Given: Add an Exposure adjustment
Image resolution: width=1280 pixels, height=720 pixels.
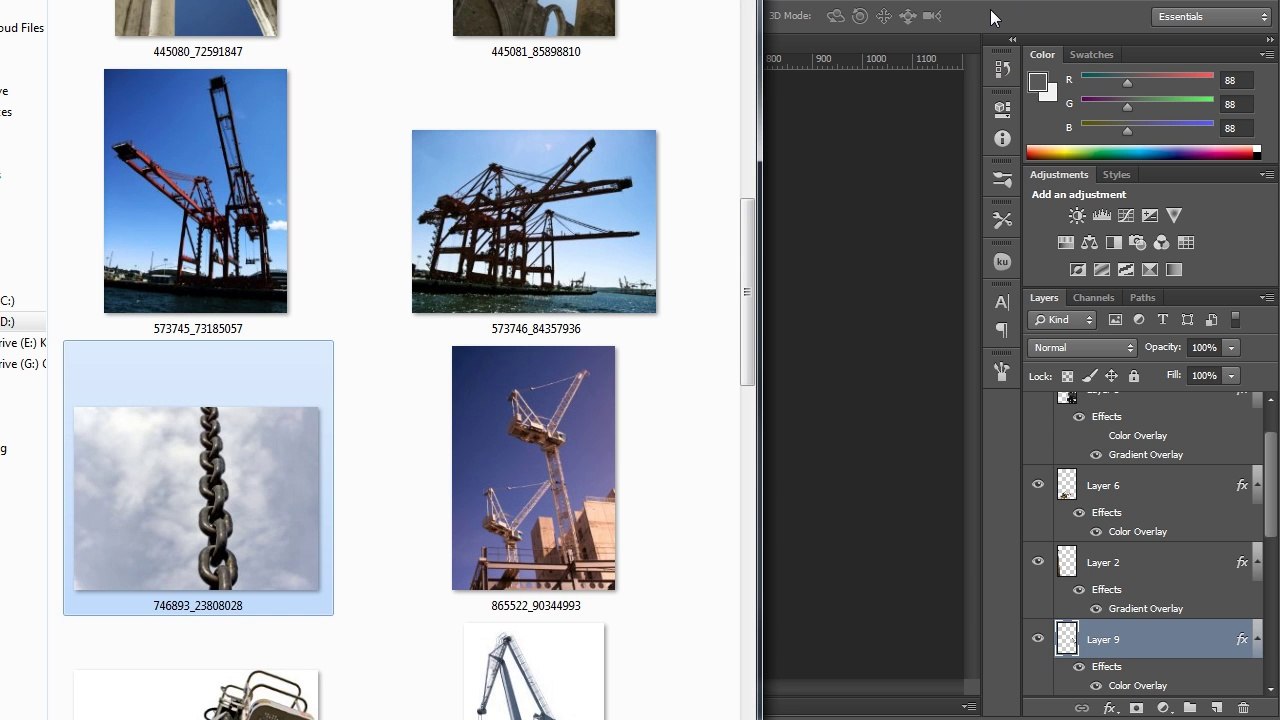Looking at the screenshot, I should click(1150, 216).
